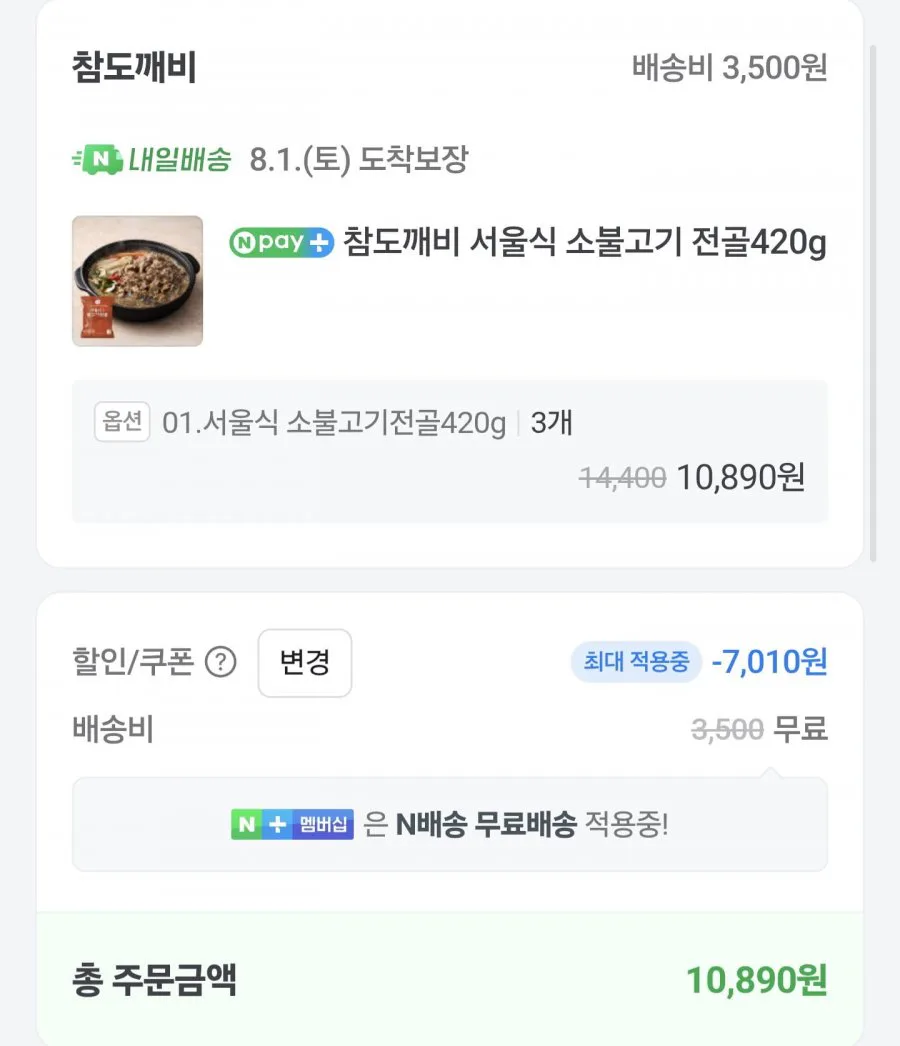
Task: Tap the -7,010원 discount amount
Action: 769,662
